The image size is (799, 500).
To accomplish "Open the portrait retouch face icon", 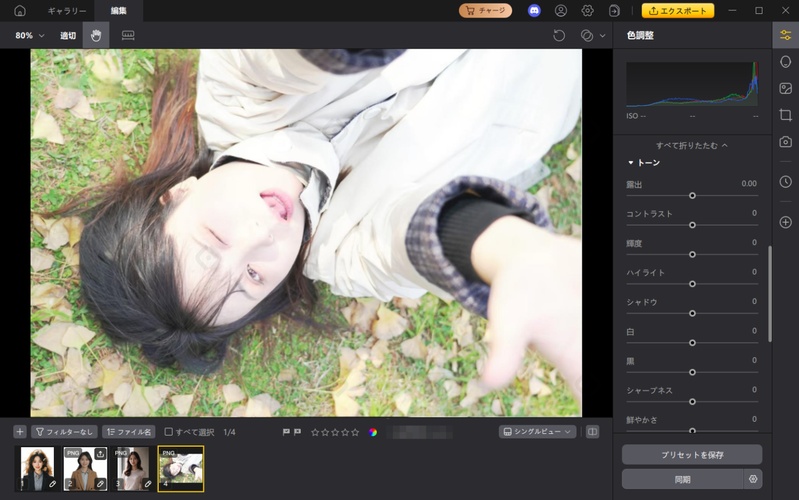I will [x=785, y=62].
